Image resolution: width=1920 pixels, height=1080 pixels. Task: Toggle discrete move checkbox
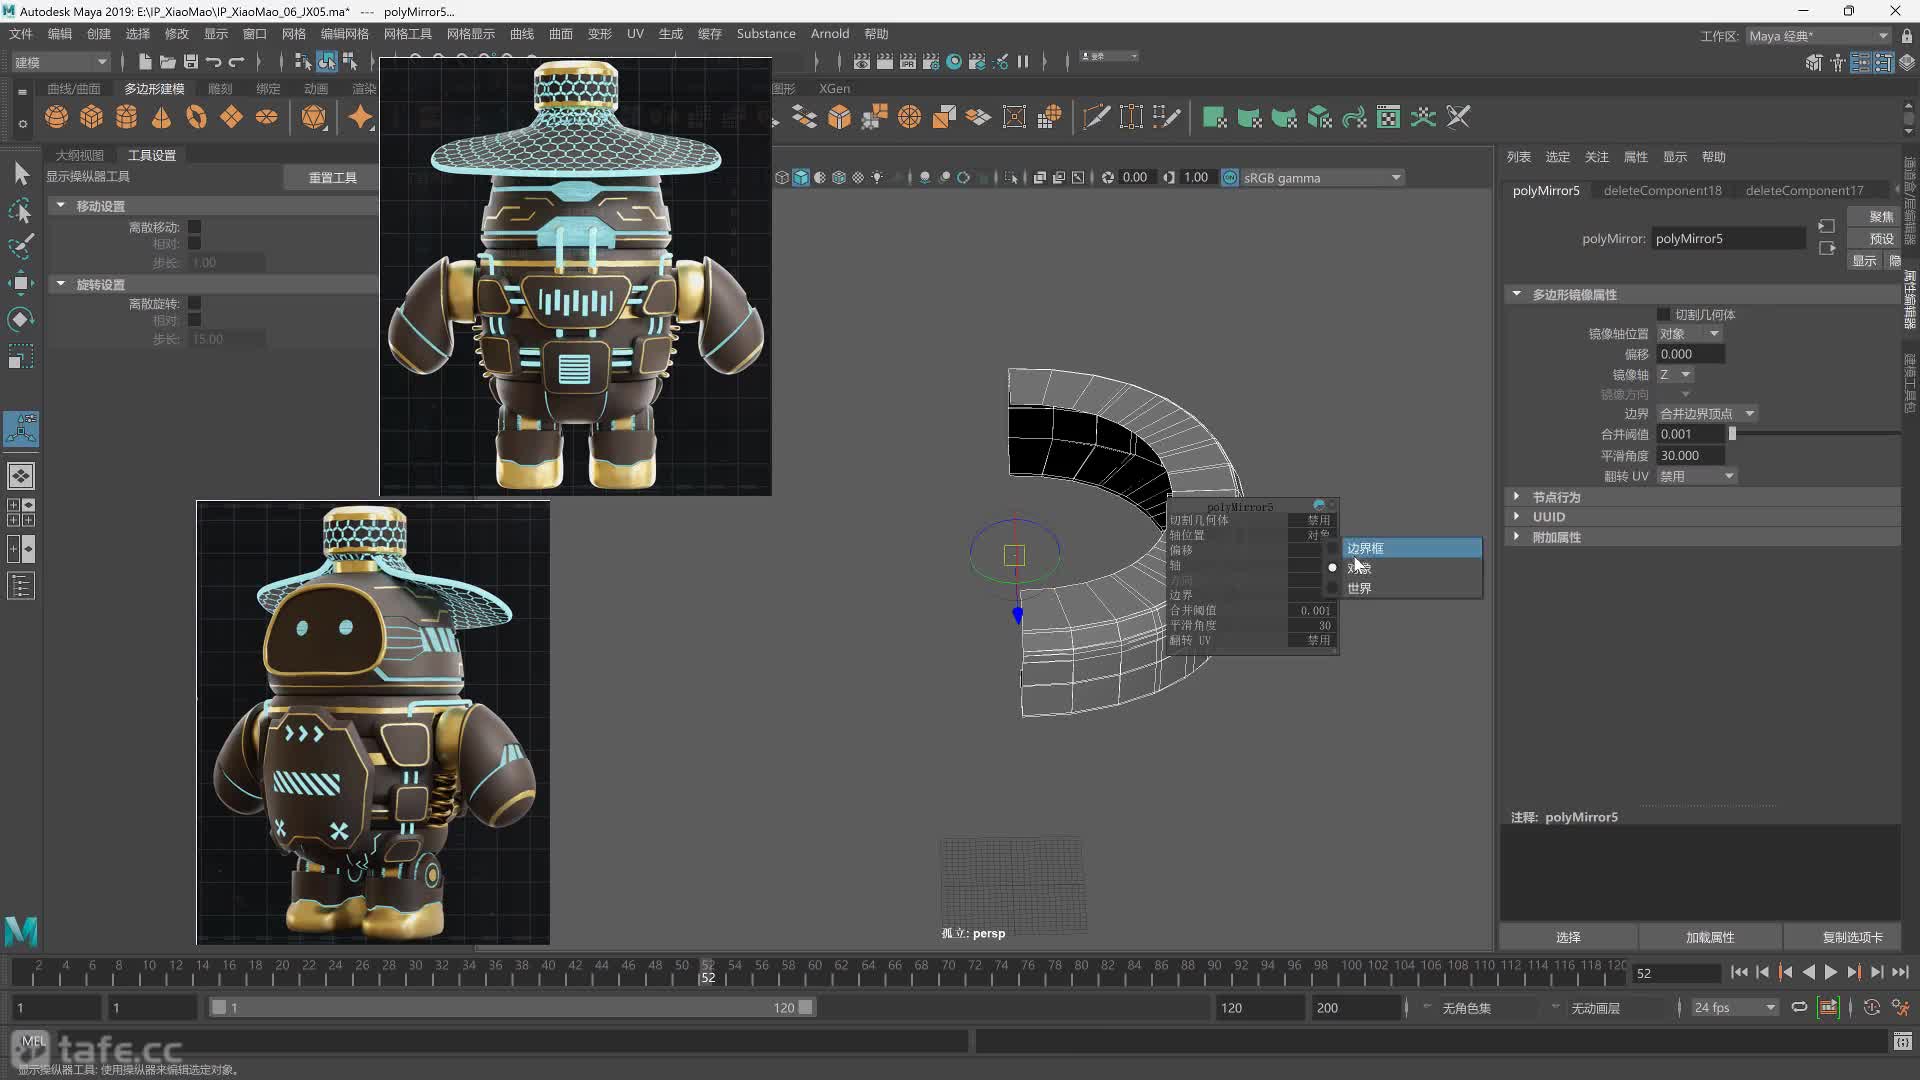pyautogui.click(x=194, y=227)
